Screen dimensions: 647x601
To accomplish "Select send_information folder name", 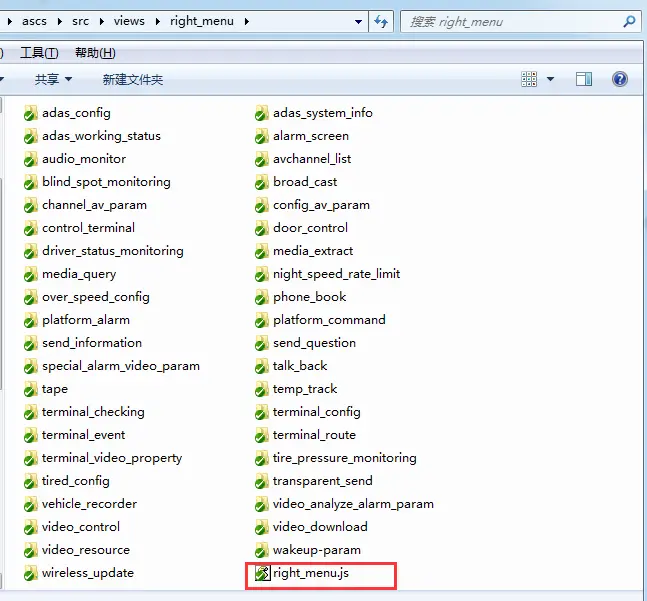I will pos(92,343).
